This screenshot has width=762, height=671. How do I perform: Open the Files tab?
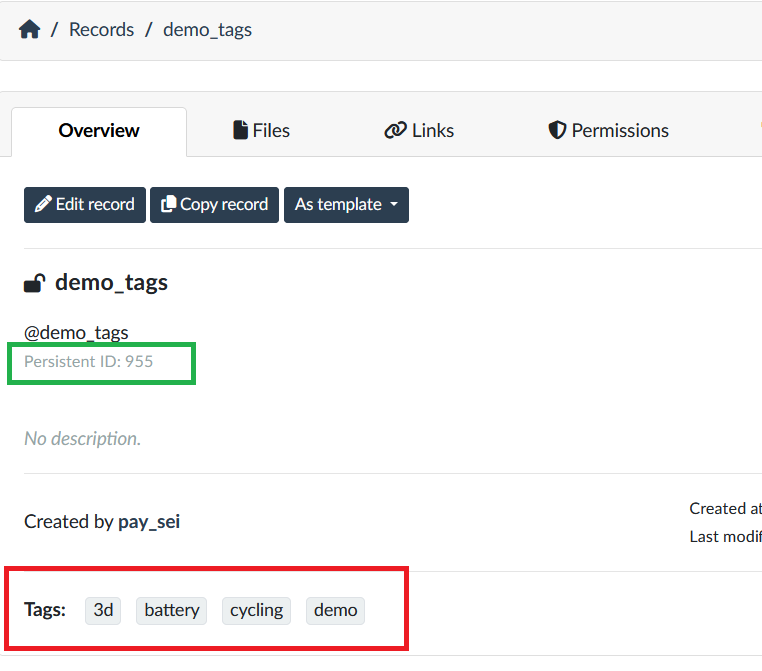click(x=261, y=131)
